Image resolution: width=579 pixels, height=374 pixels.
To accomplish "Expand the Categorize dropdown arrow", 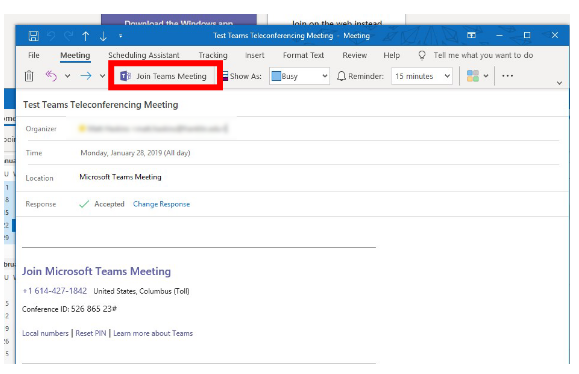I will pyautogui.click(x=486, y=76).
